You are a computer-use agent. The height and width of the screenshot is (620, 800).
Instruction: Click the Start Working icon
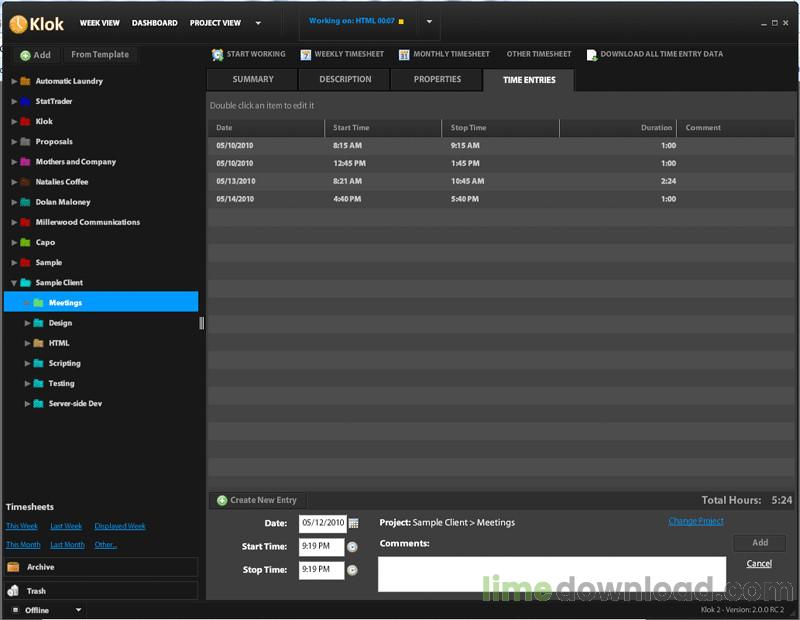tap(217, 55)
